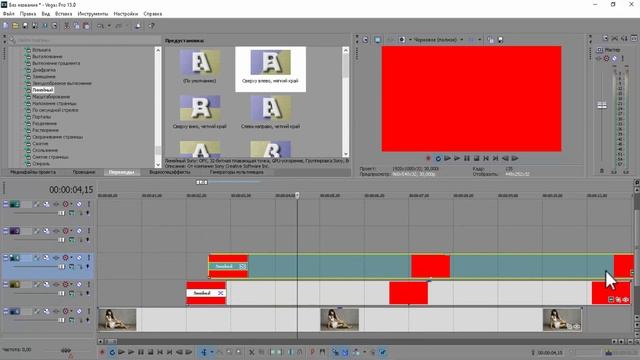Toggle Loop Playback under the preview
Image resolution: width=640 pixels, height=360 pixels.
pos(438,158)
